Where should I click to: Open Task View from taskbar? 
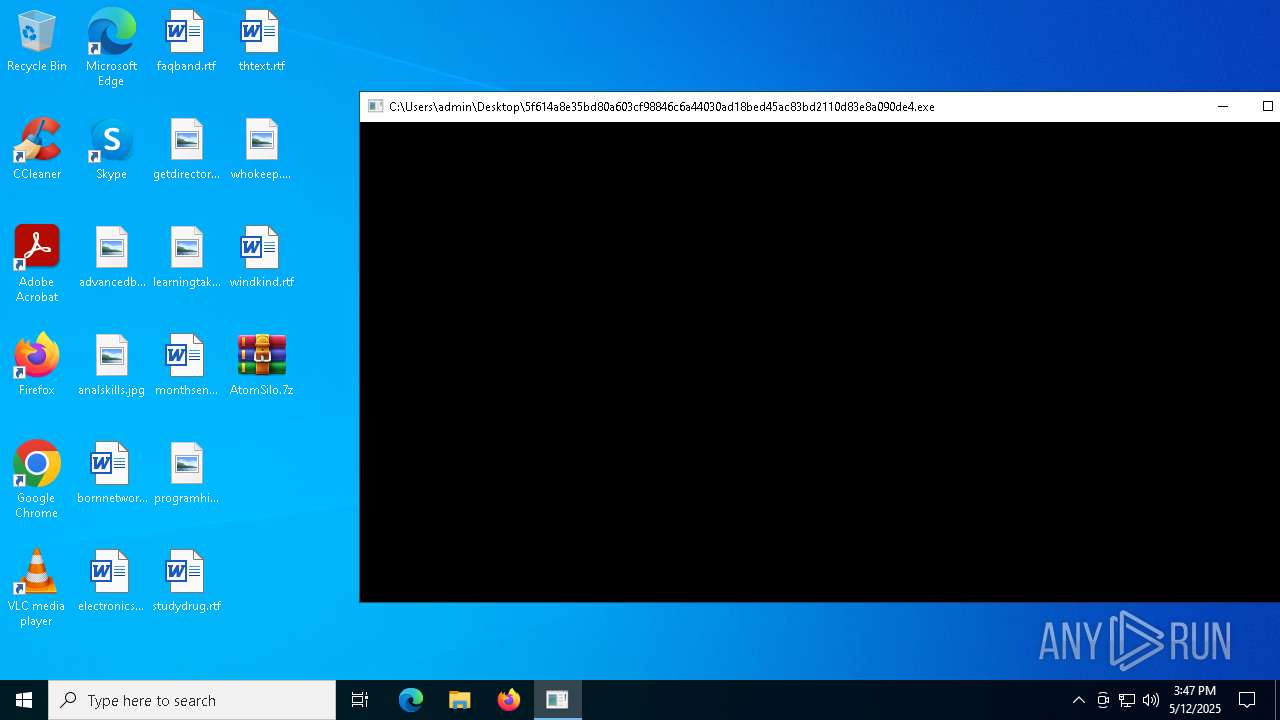click(360, 700)
